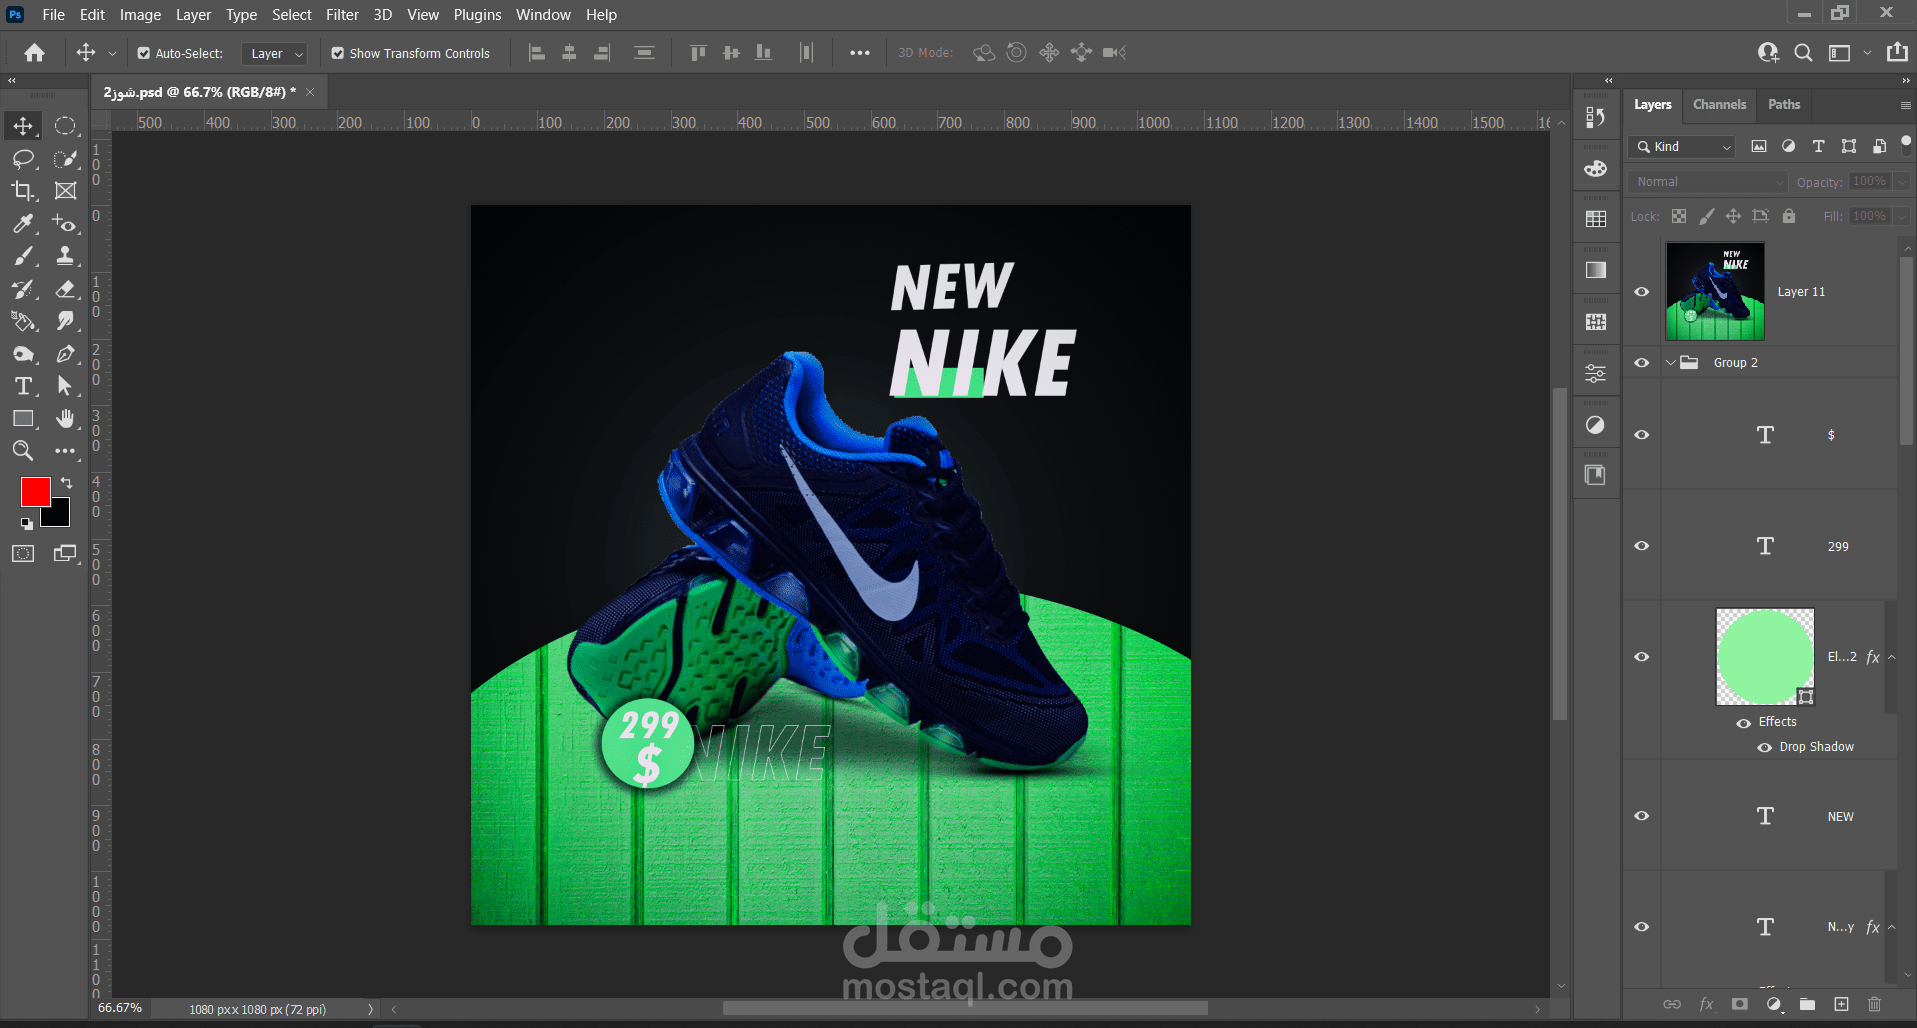Click the black background color swatch
1917x1028 pixels.
coord(60,516)
